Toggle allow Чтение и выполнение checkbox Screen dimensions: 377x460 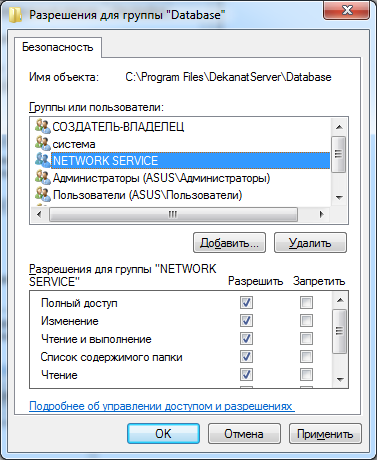tap(246, 339)
